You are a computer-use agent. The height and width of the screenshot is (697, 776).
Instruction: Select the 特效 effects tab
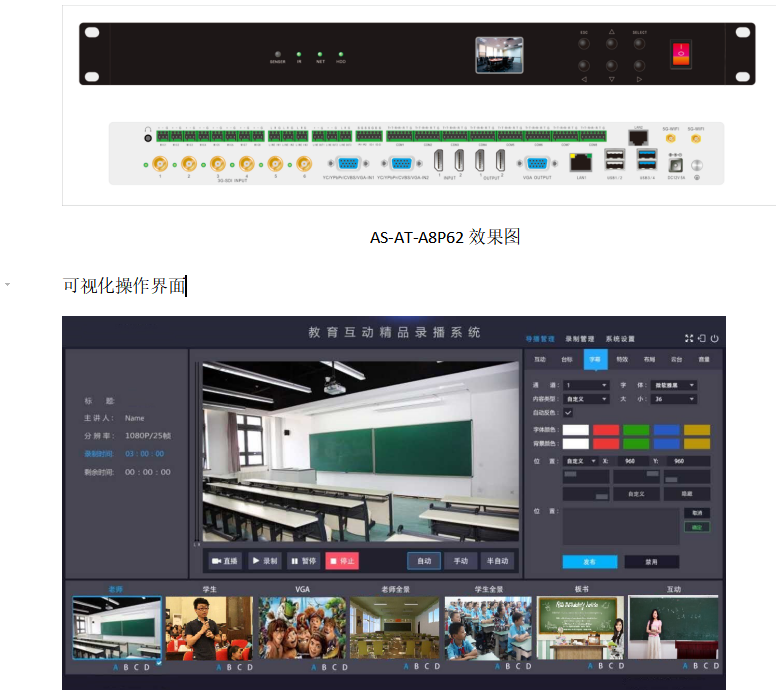coord(622,359)
